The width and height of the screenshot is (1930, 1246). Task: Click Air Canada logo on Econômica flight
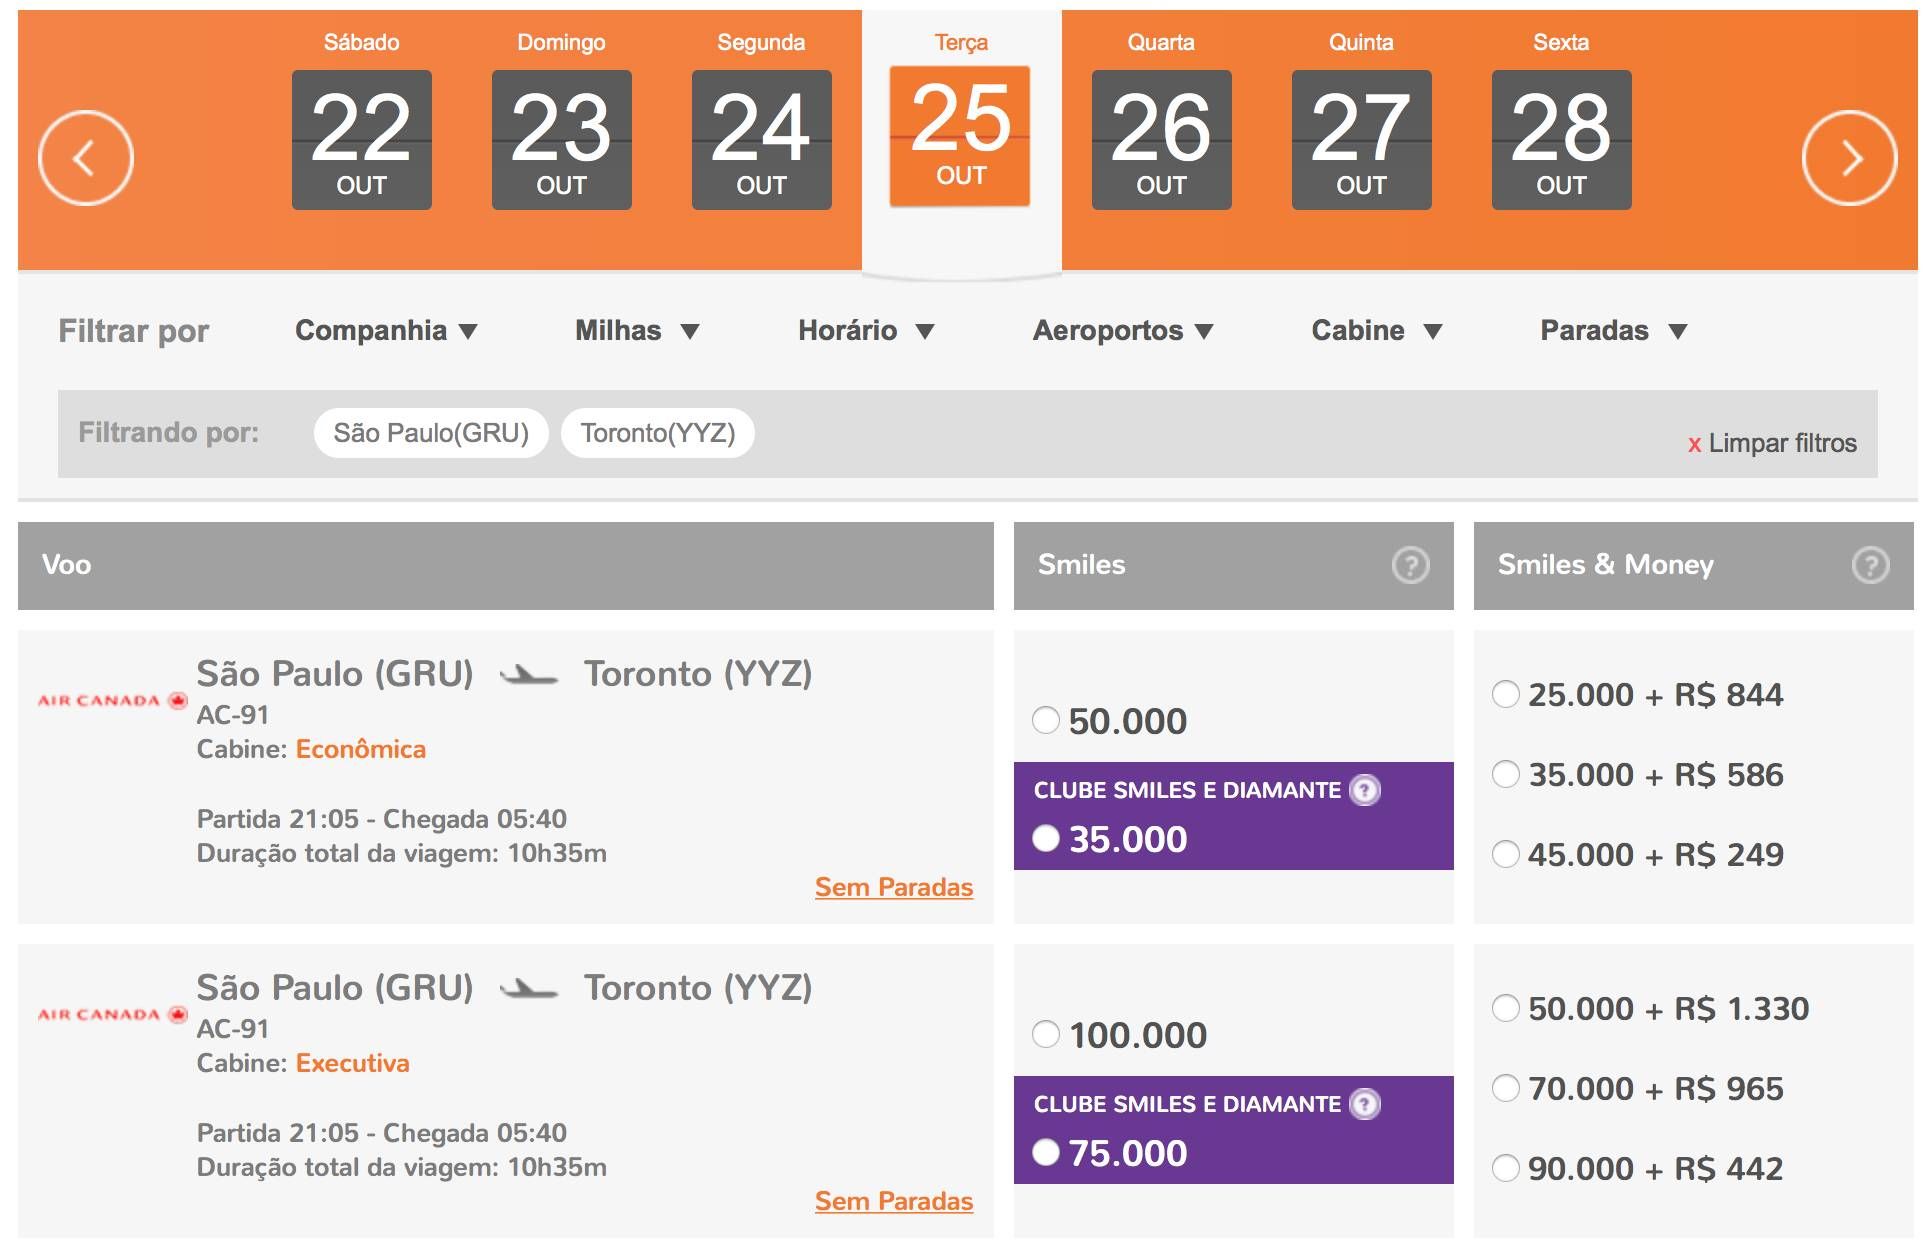click(x=112, y=700)
